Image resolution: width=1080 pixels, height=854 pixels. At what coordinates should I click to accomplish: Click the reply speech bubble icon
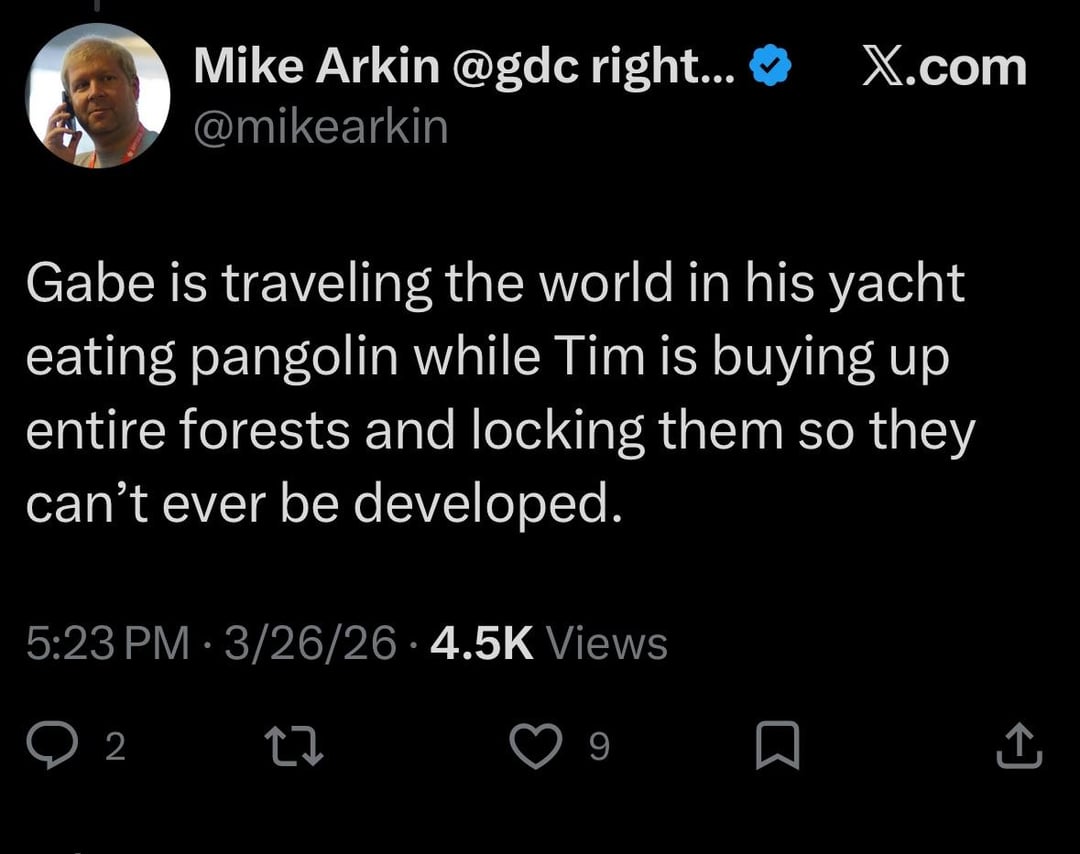coord(72,746)
